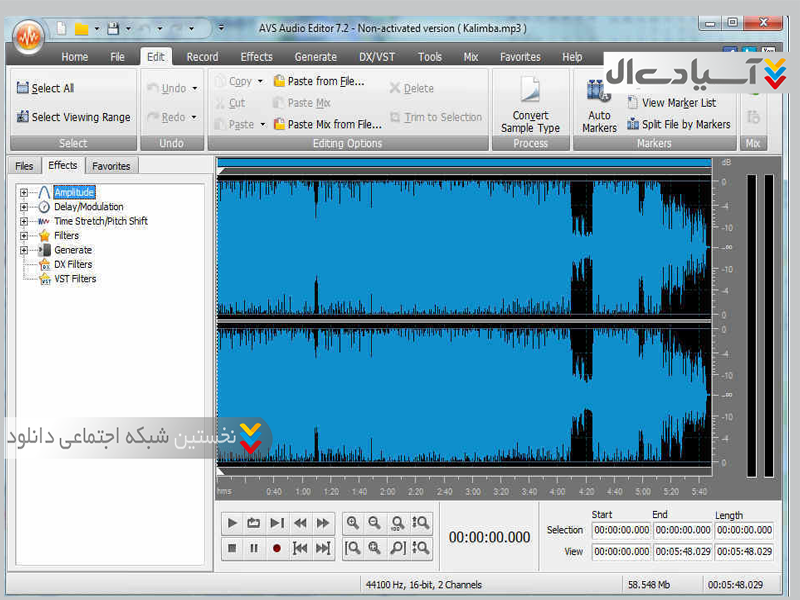The width and height of the screenshot is (800, 600).
Task: Jump to end with Go to End button
Action: [322, 548]
